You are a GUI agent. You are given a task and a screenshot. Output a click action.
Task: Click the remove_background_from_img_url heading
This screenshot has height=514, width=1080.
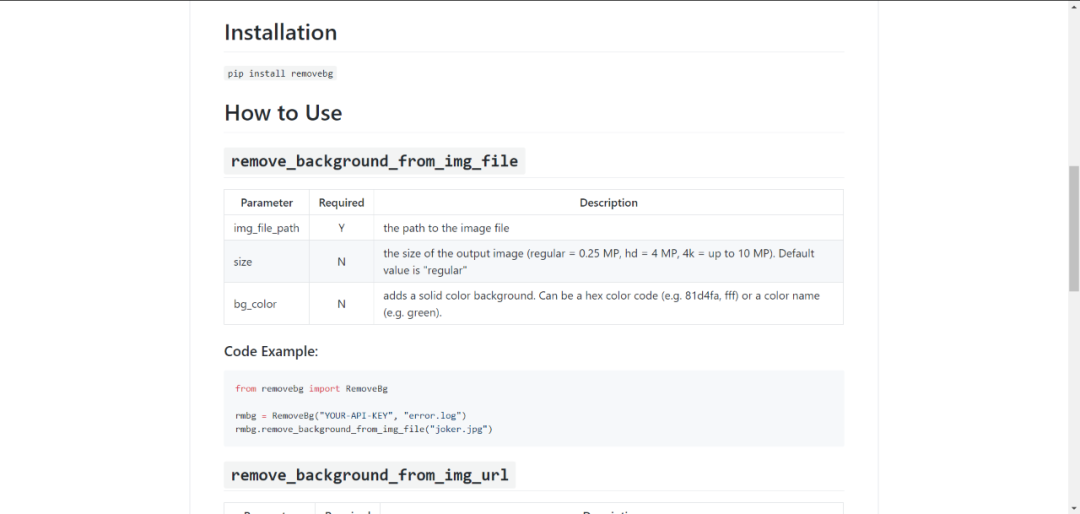coord(370,475)
